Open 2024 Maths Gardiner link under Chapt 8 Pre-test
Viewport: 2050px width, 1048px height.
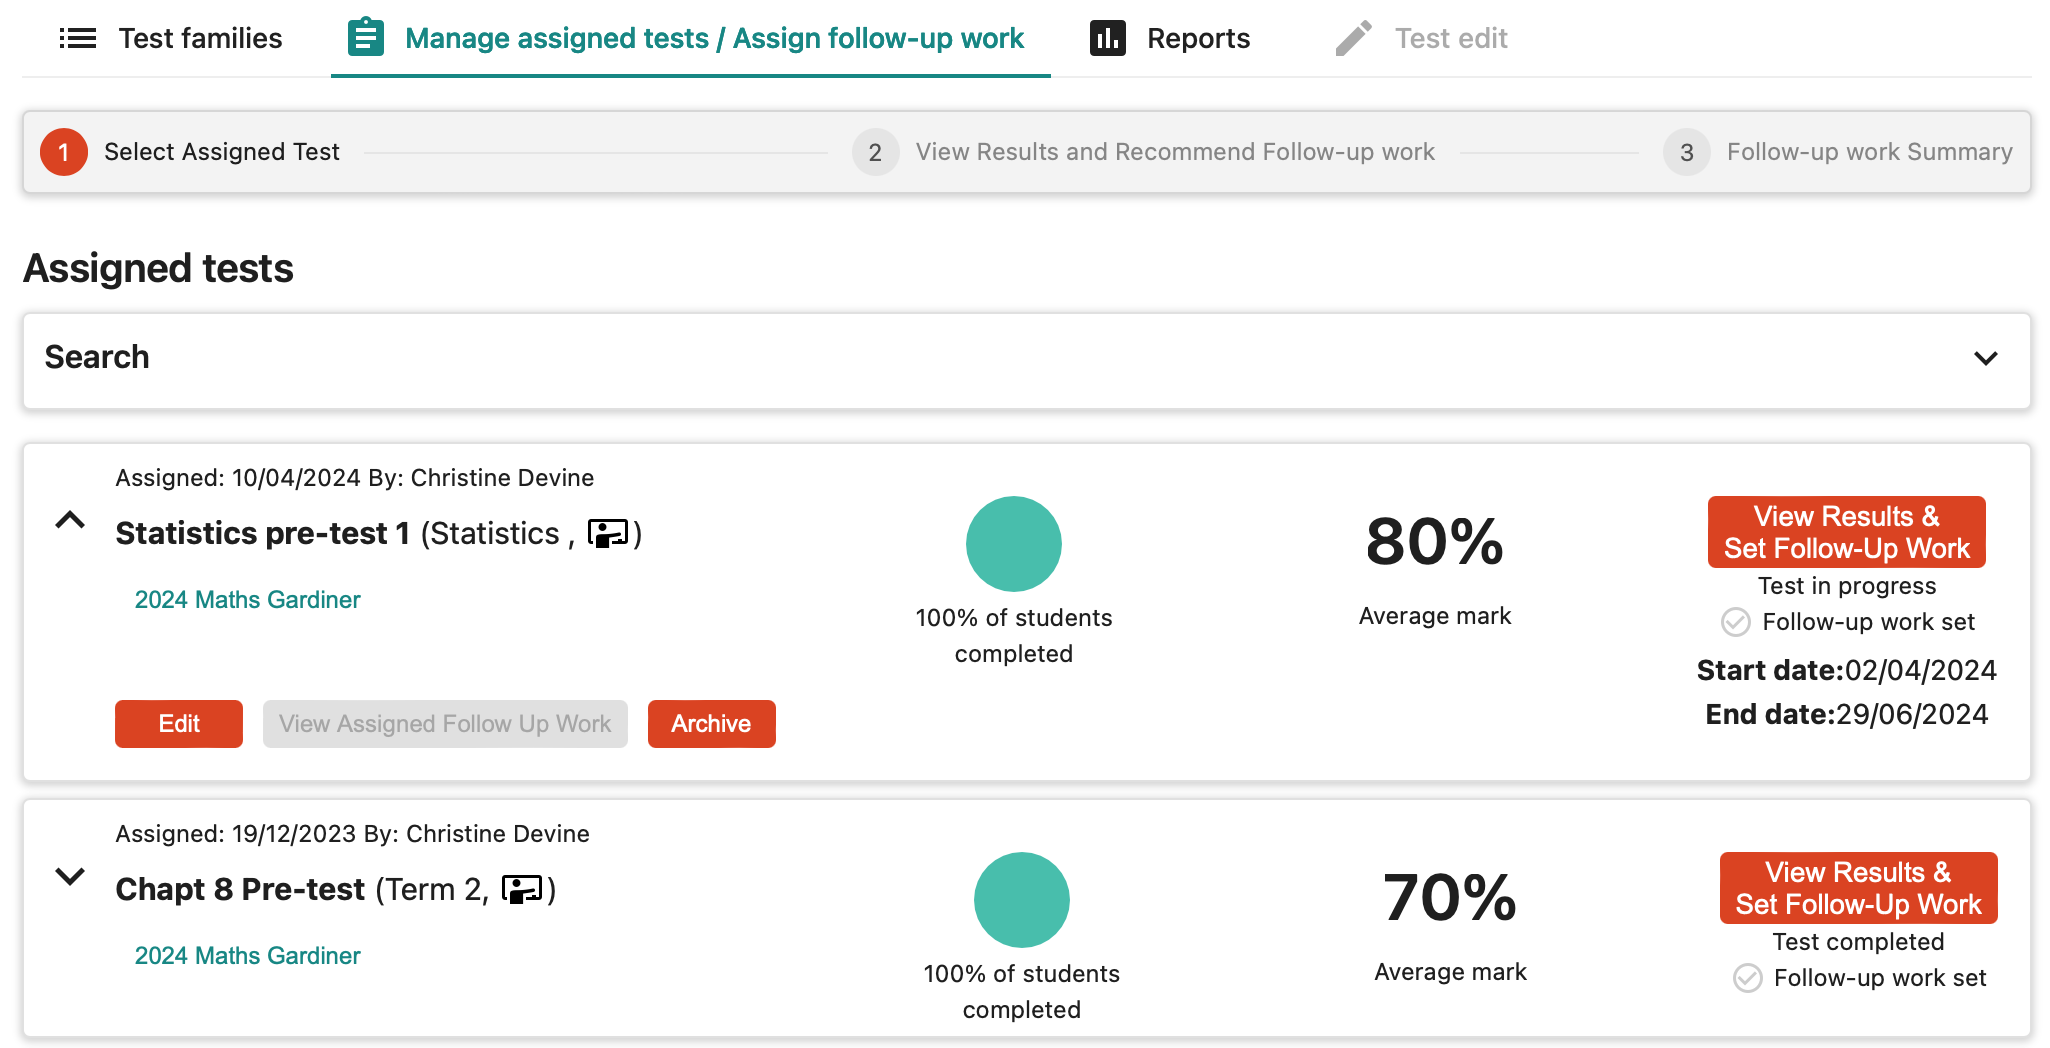point(247,956)
